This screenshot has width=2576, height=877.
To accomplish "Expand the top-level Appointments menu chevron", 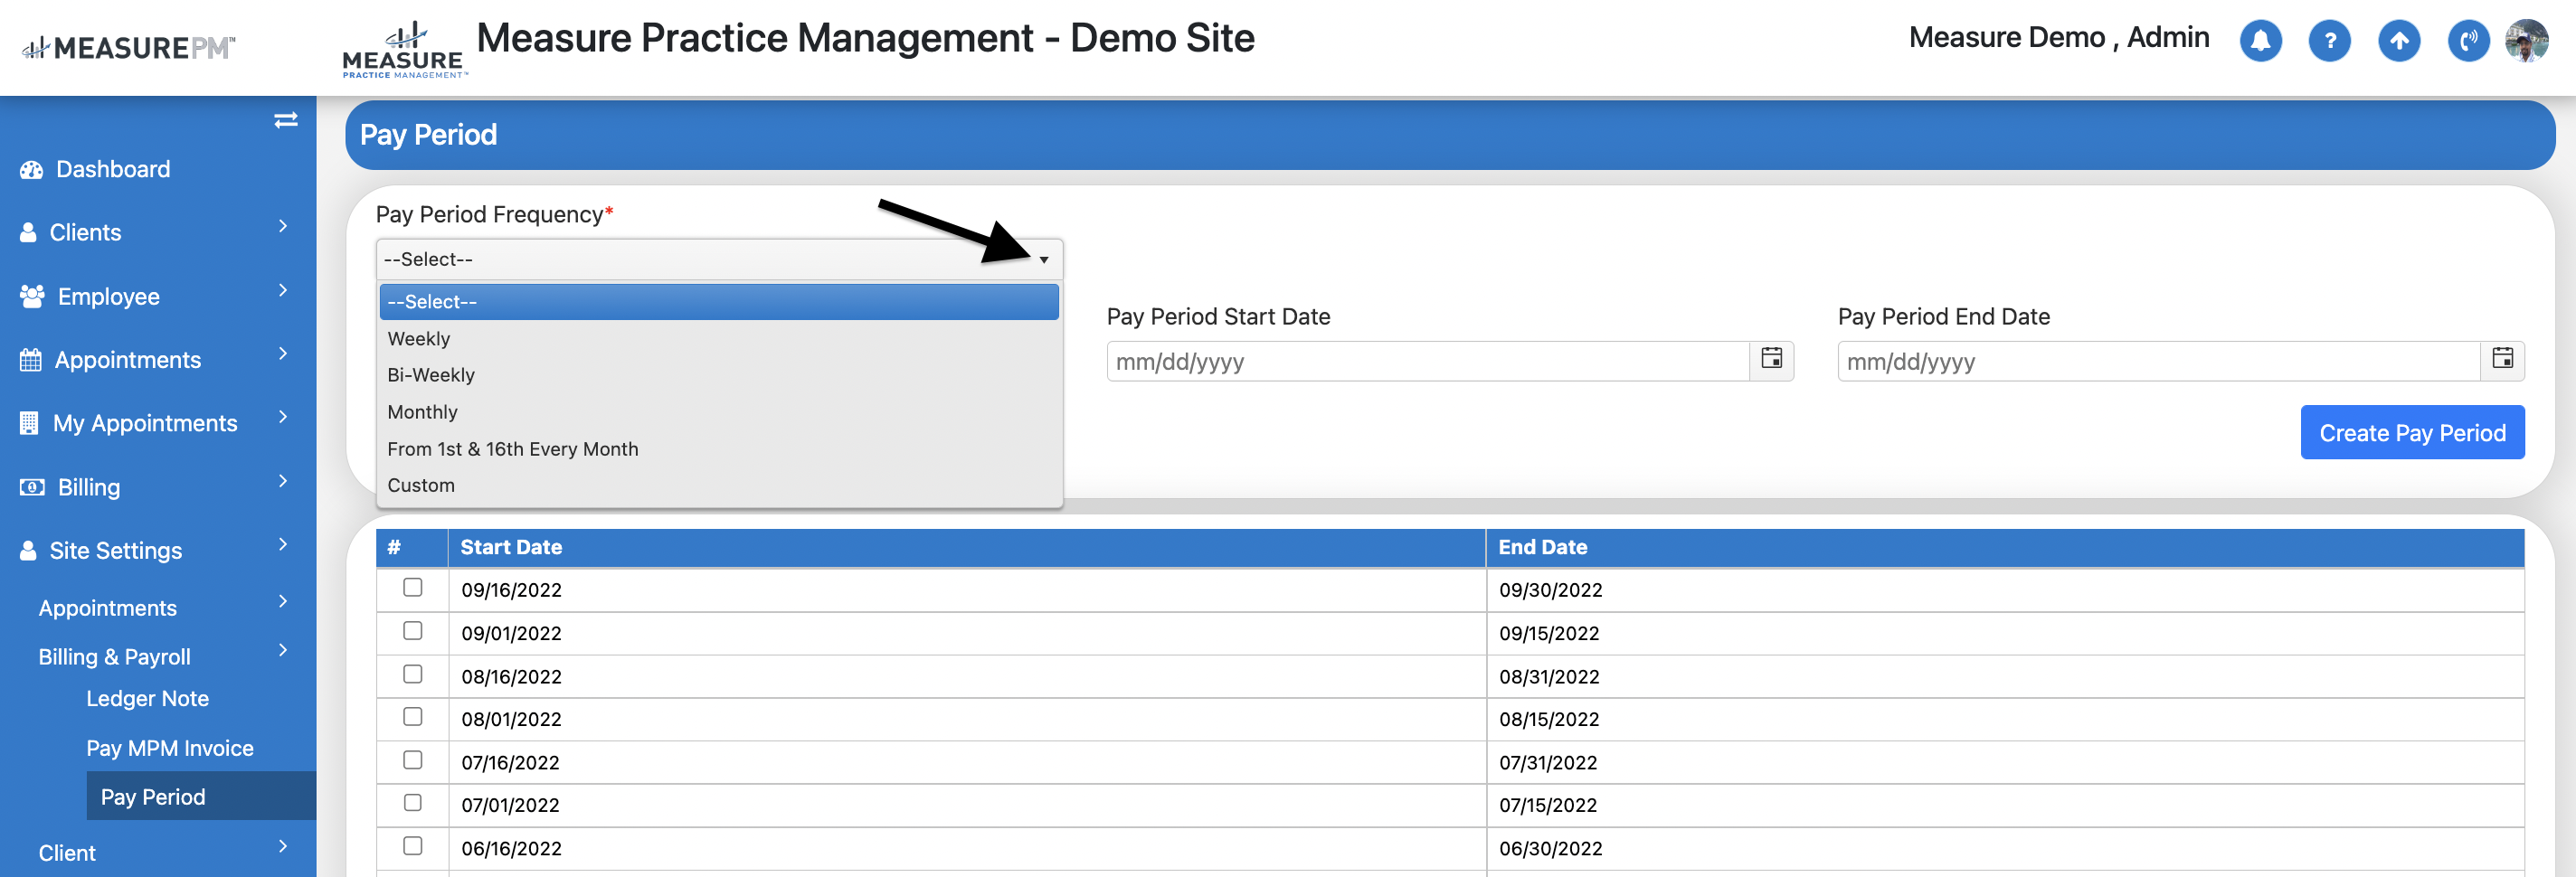I will 283,354.
